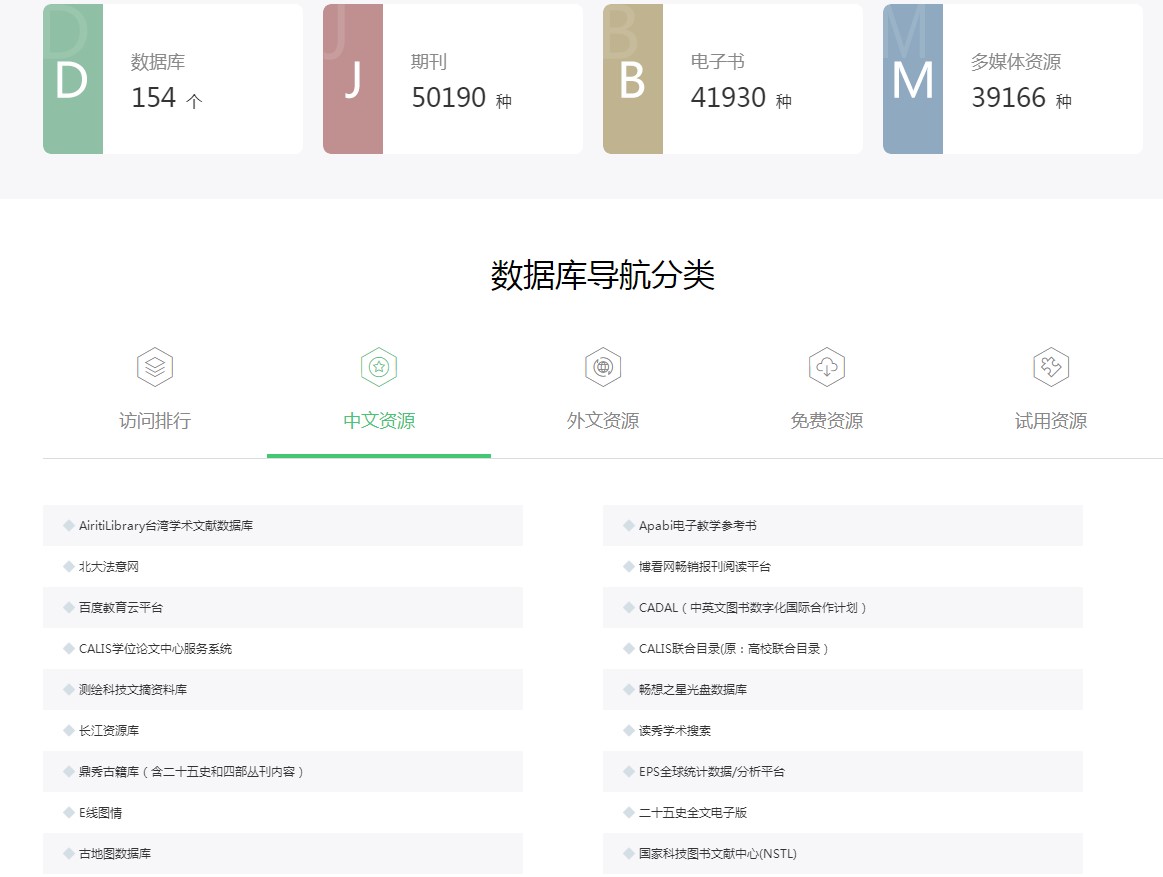
Task: Open CALIS学位论文中心服务系统 link
Action: click(155, 649)
